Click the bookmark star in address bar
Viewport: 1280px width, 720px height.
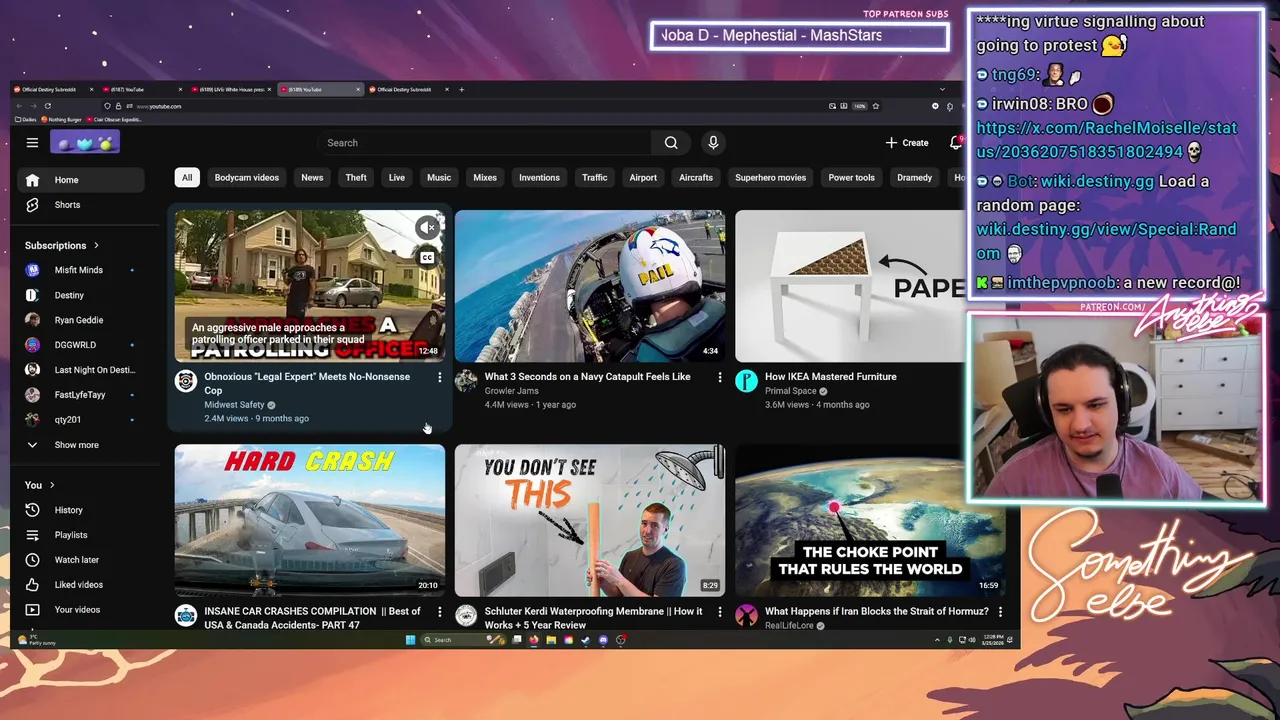(876, 106)
